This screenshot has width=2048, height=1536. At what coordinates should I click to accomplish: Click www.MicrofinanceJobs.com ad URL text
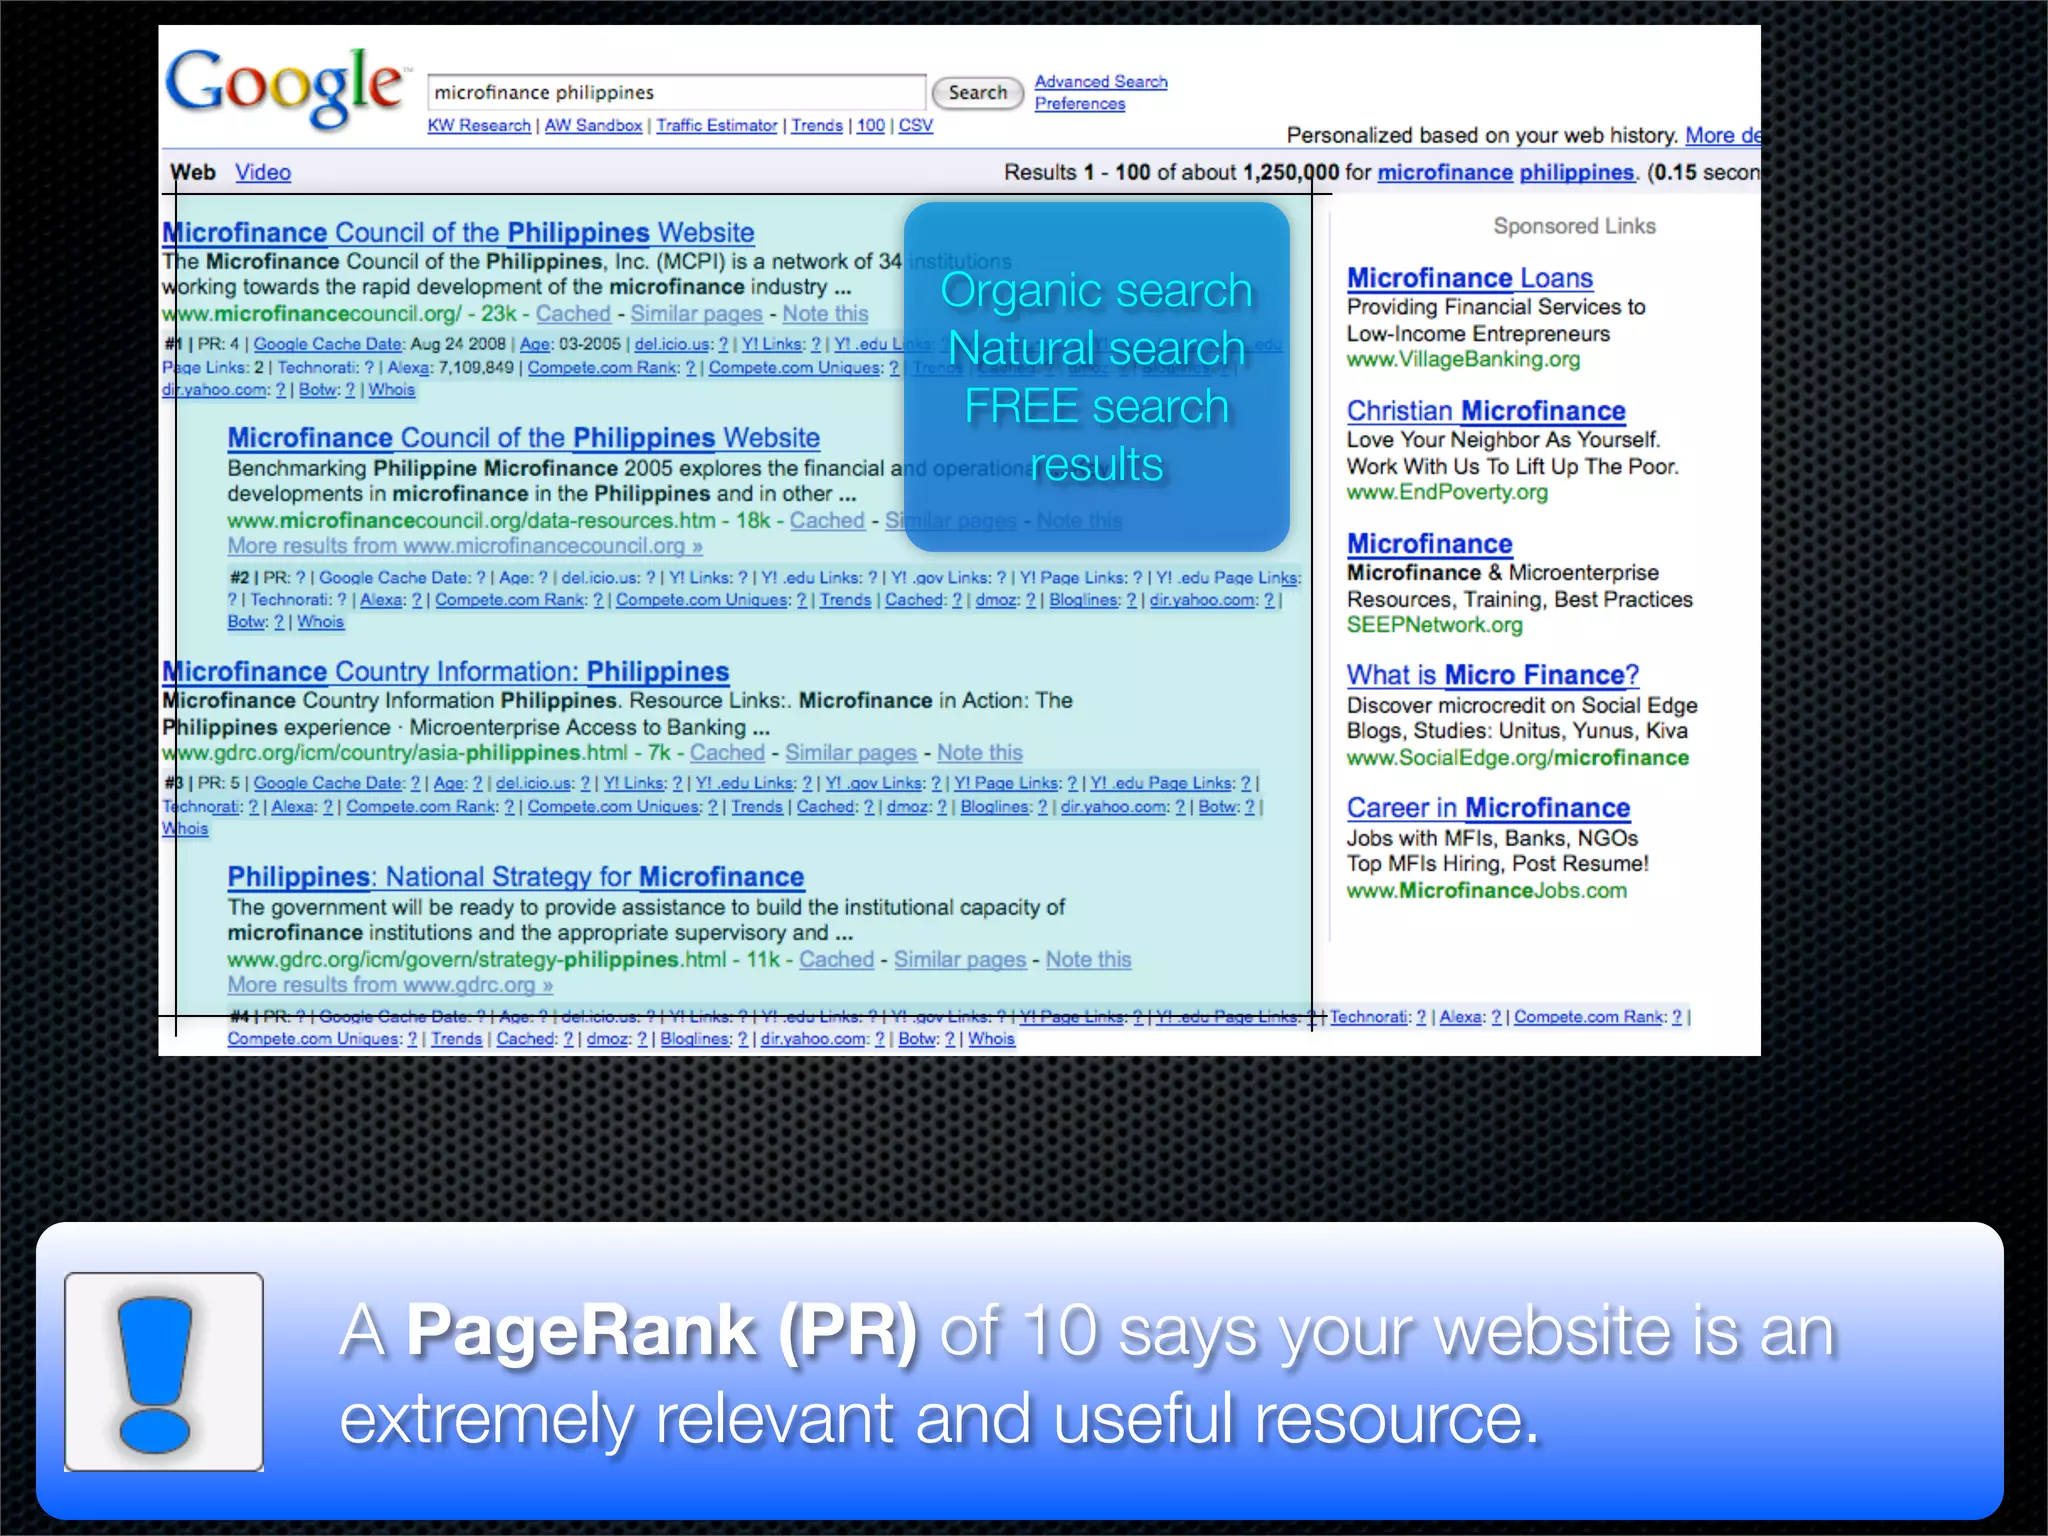click(1486, 890)
